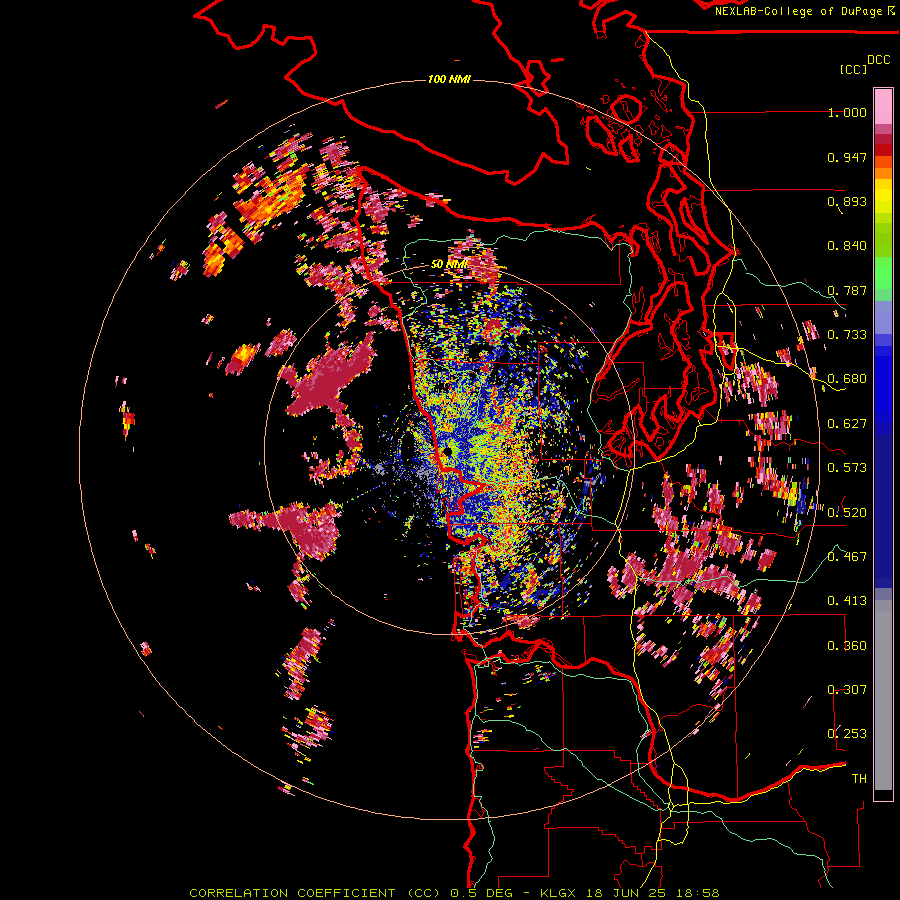
Task: Click the 0.733 scale value
Action: pyautogui.click(x=847, y=335)
